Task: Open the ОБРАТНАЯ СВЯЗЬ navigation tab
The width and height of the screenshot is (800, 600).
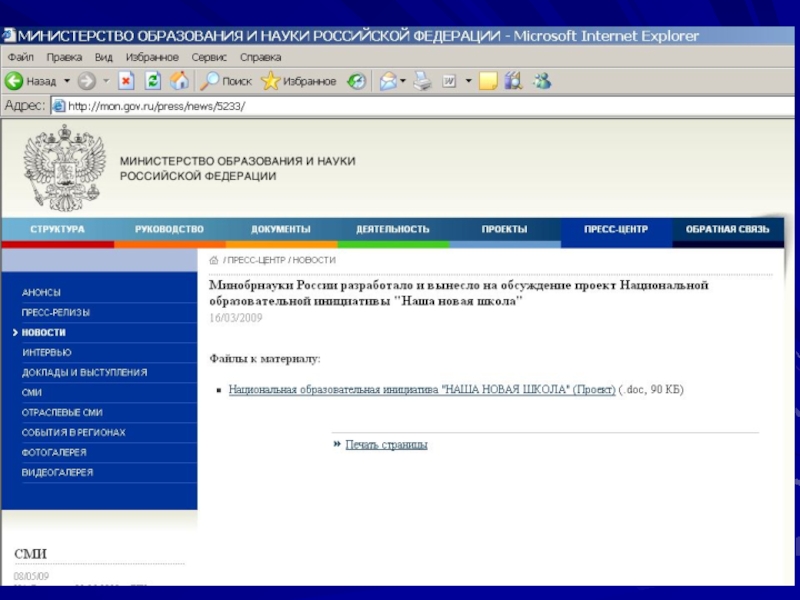Action: click(728, 229)
